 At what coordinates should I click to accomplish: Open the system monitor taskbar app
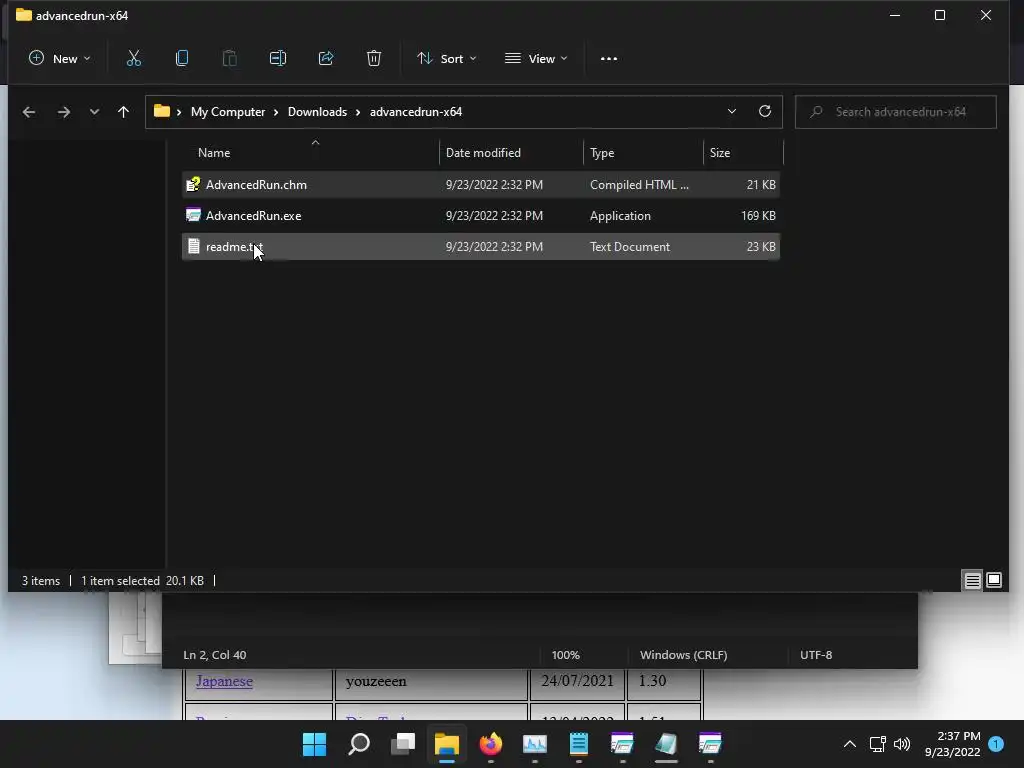(534, 744)
